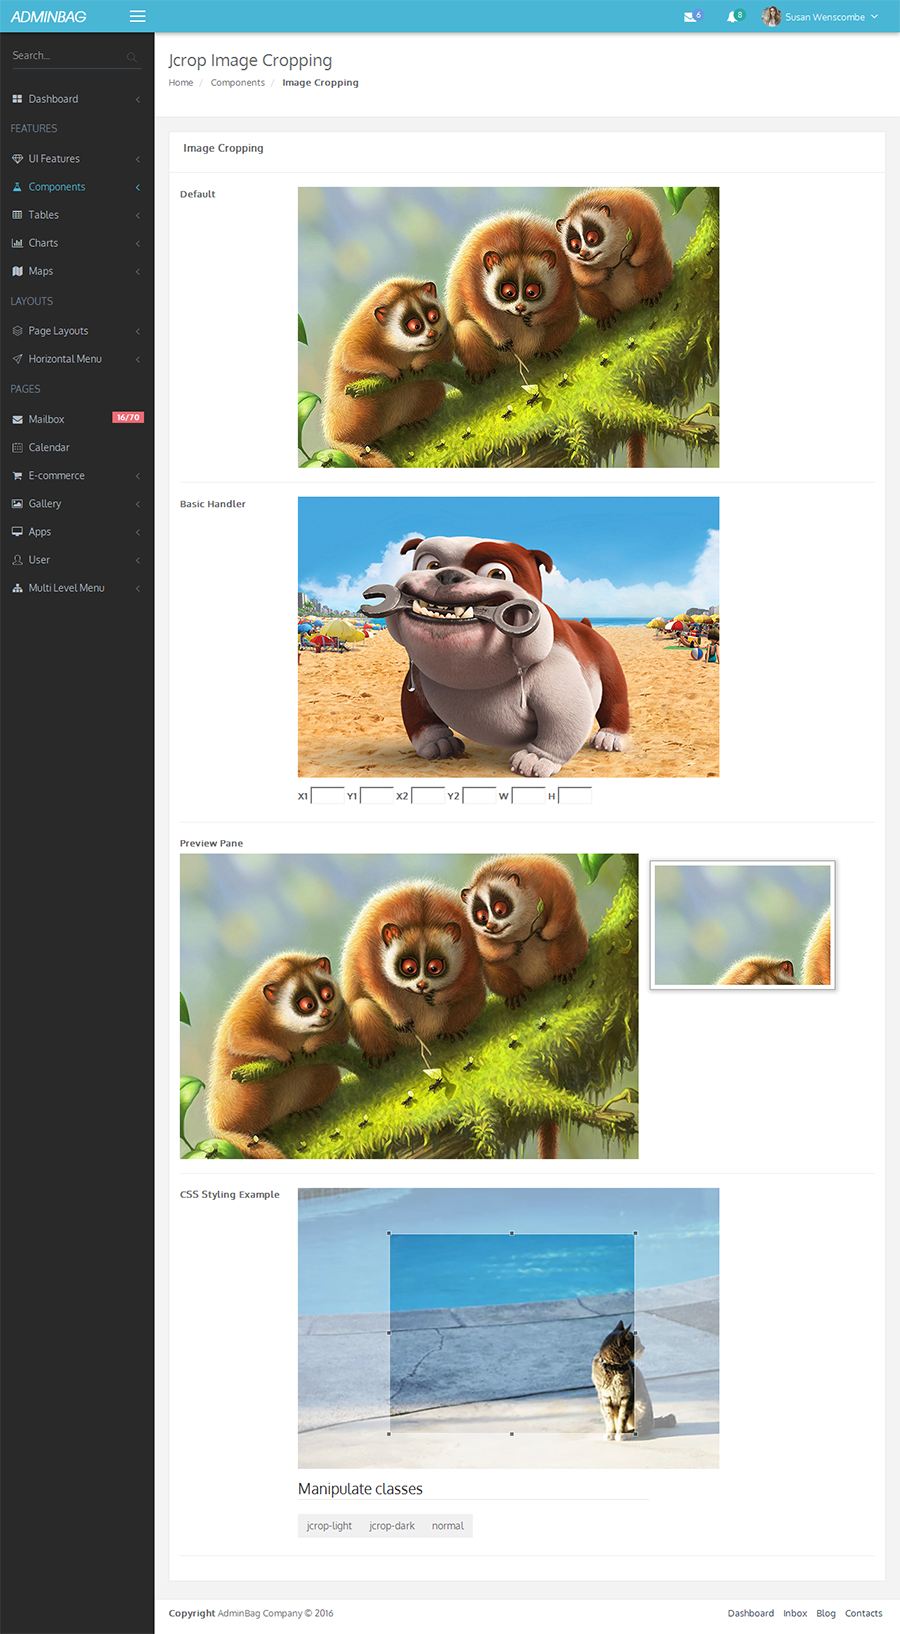Click the W width field
The height and width of the screenshot is (1634, 900).
coord(529,796)
